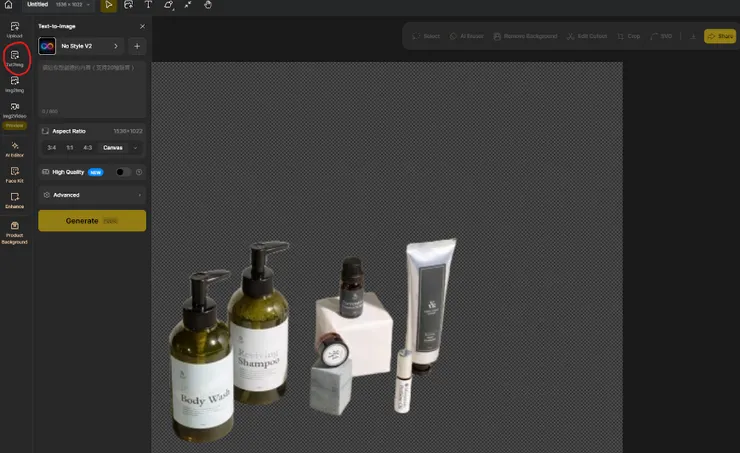Choose Select in the canvas toolbar
This screenshot has width=740, height=453.
pyautogui.click(x=426, y=36)
